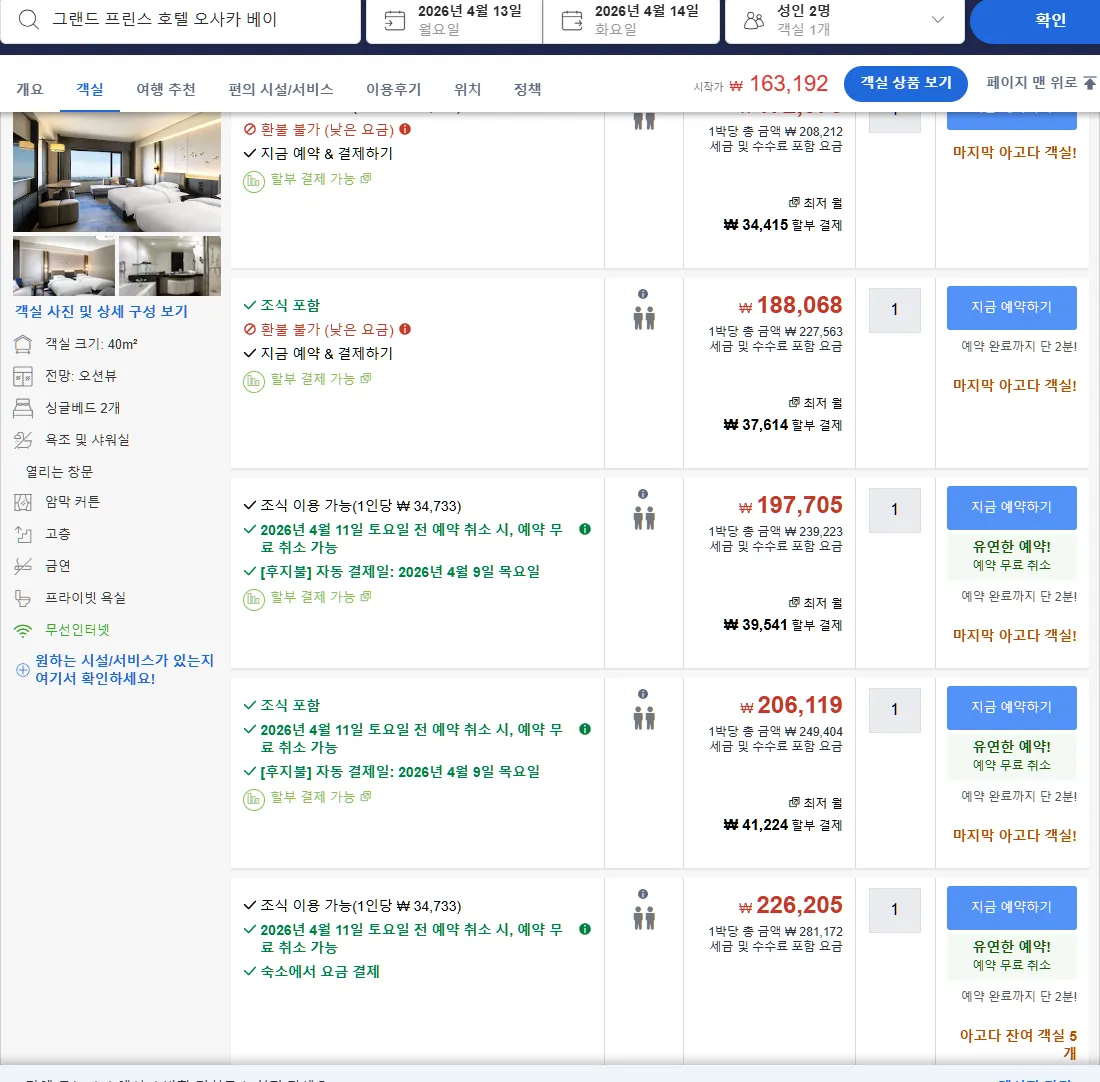Viewport: 1100px width, 1082px height.
Task: Book the ₩197,705 rate with 지금 예약하기
Action: point(1012,507)
